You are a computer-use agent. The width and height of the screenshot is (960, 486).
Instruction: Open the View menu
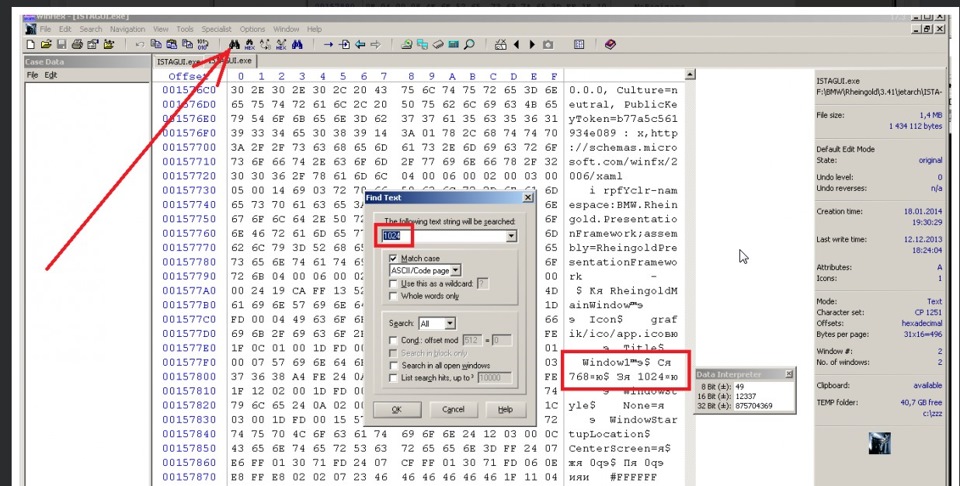coord(161,29)
